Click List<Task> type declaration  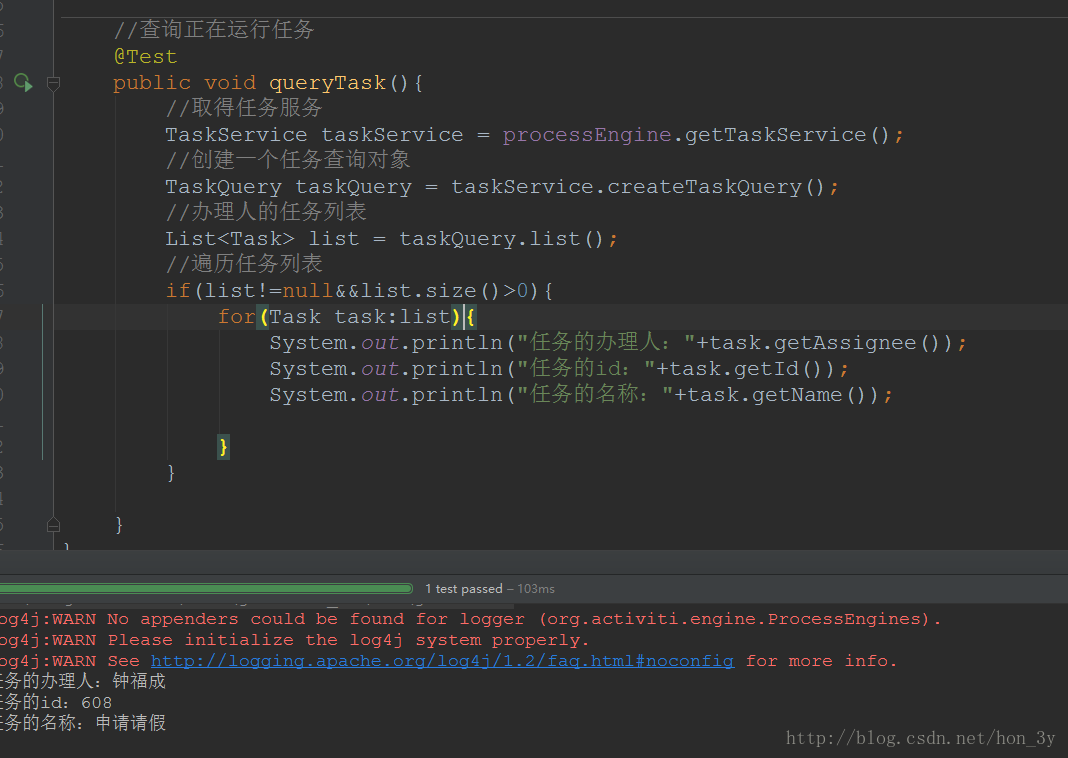pos(230,238)
